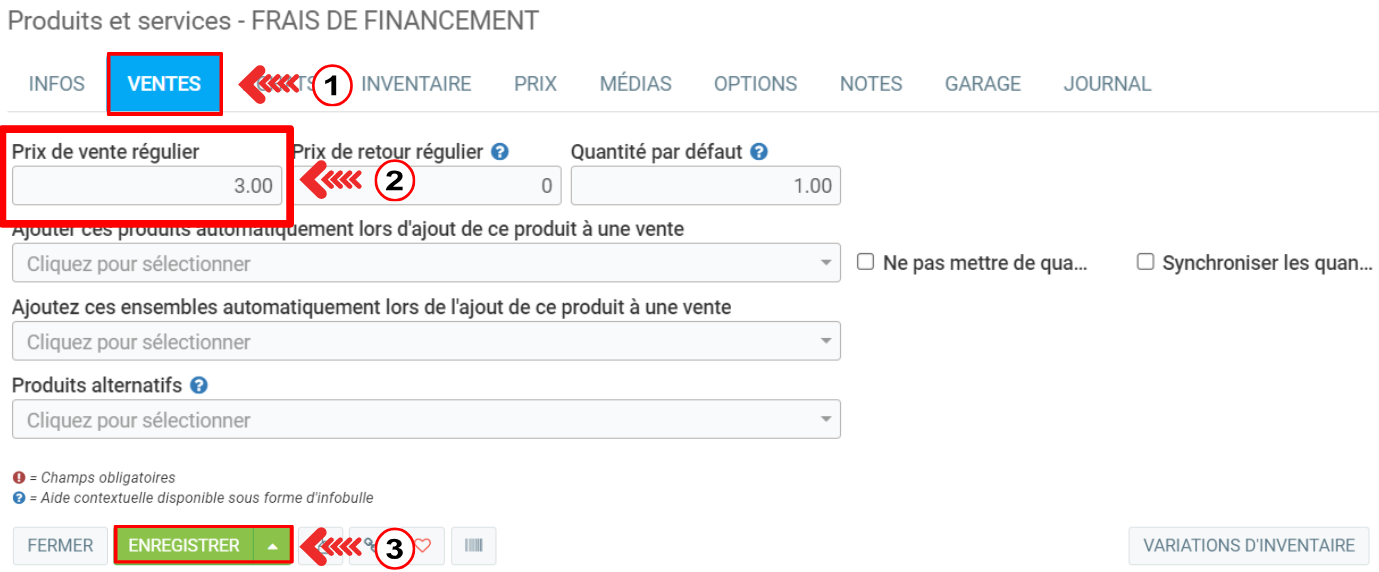Open VARIATIONS D'INVENTAIRE

[1249, 546]
